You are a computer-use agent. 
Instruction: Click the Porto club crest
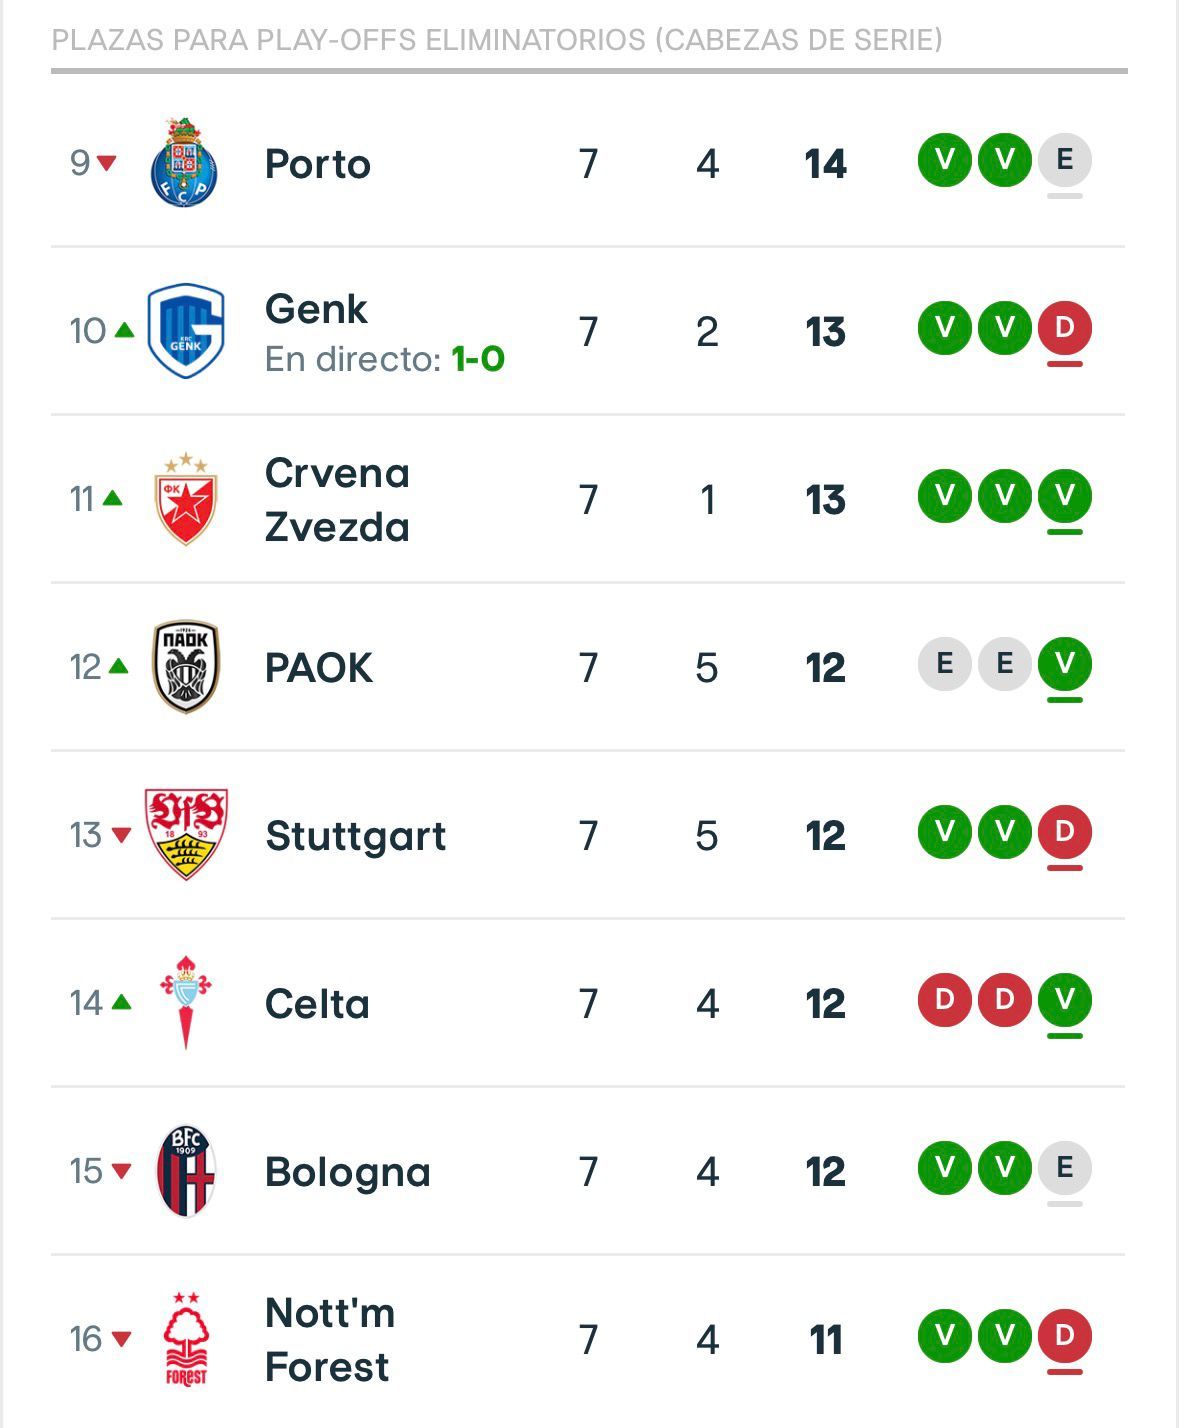tap(185, 163)
